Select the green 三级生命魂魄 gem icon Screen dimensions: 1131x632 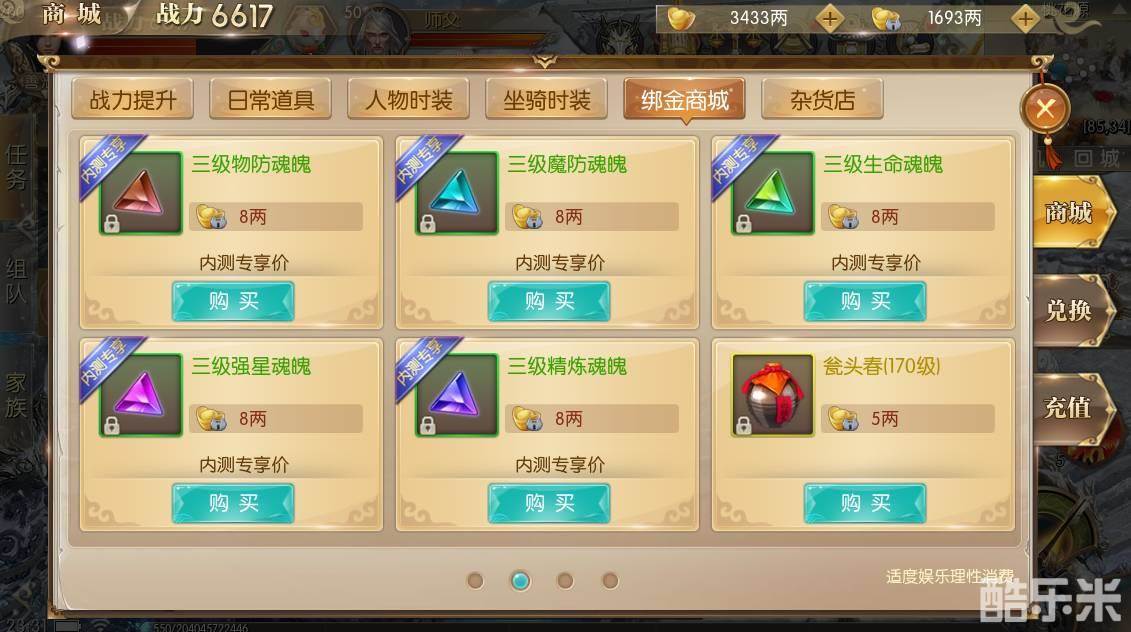[x=773, y=193]
